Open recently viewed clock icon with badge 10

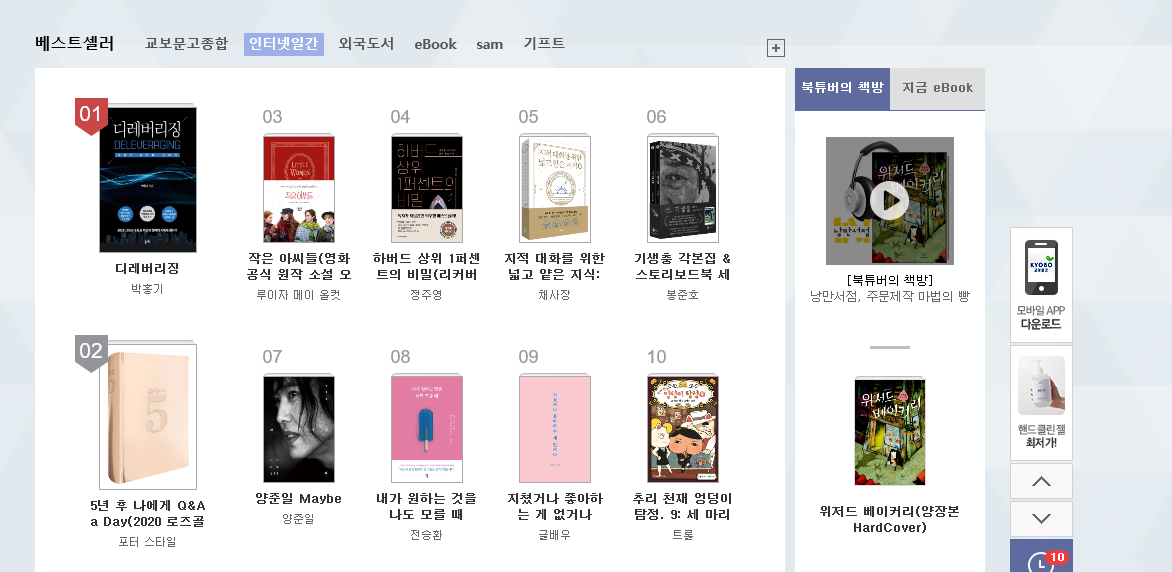pos(1041,559)
